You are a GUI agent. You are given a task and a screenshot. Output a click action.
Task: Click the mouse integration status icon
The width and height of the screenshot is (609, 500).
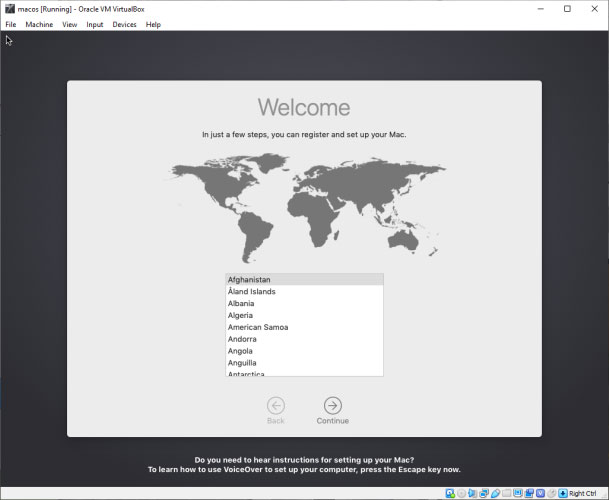(x=551, y=493)
